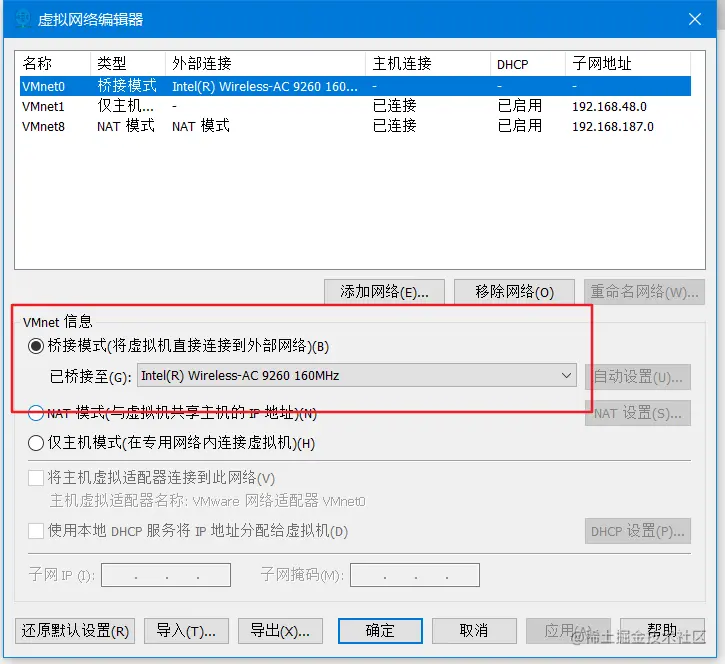Toggle 使用本地 DHCP 服务 checkbox
725x664 pixels.
[36, 531]
